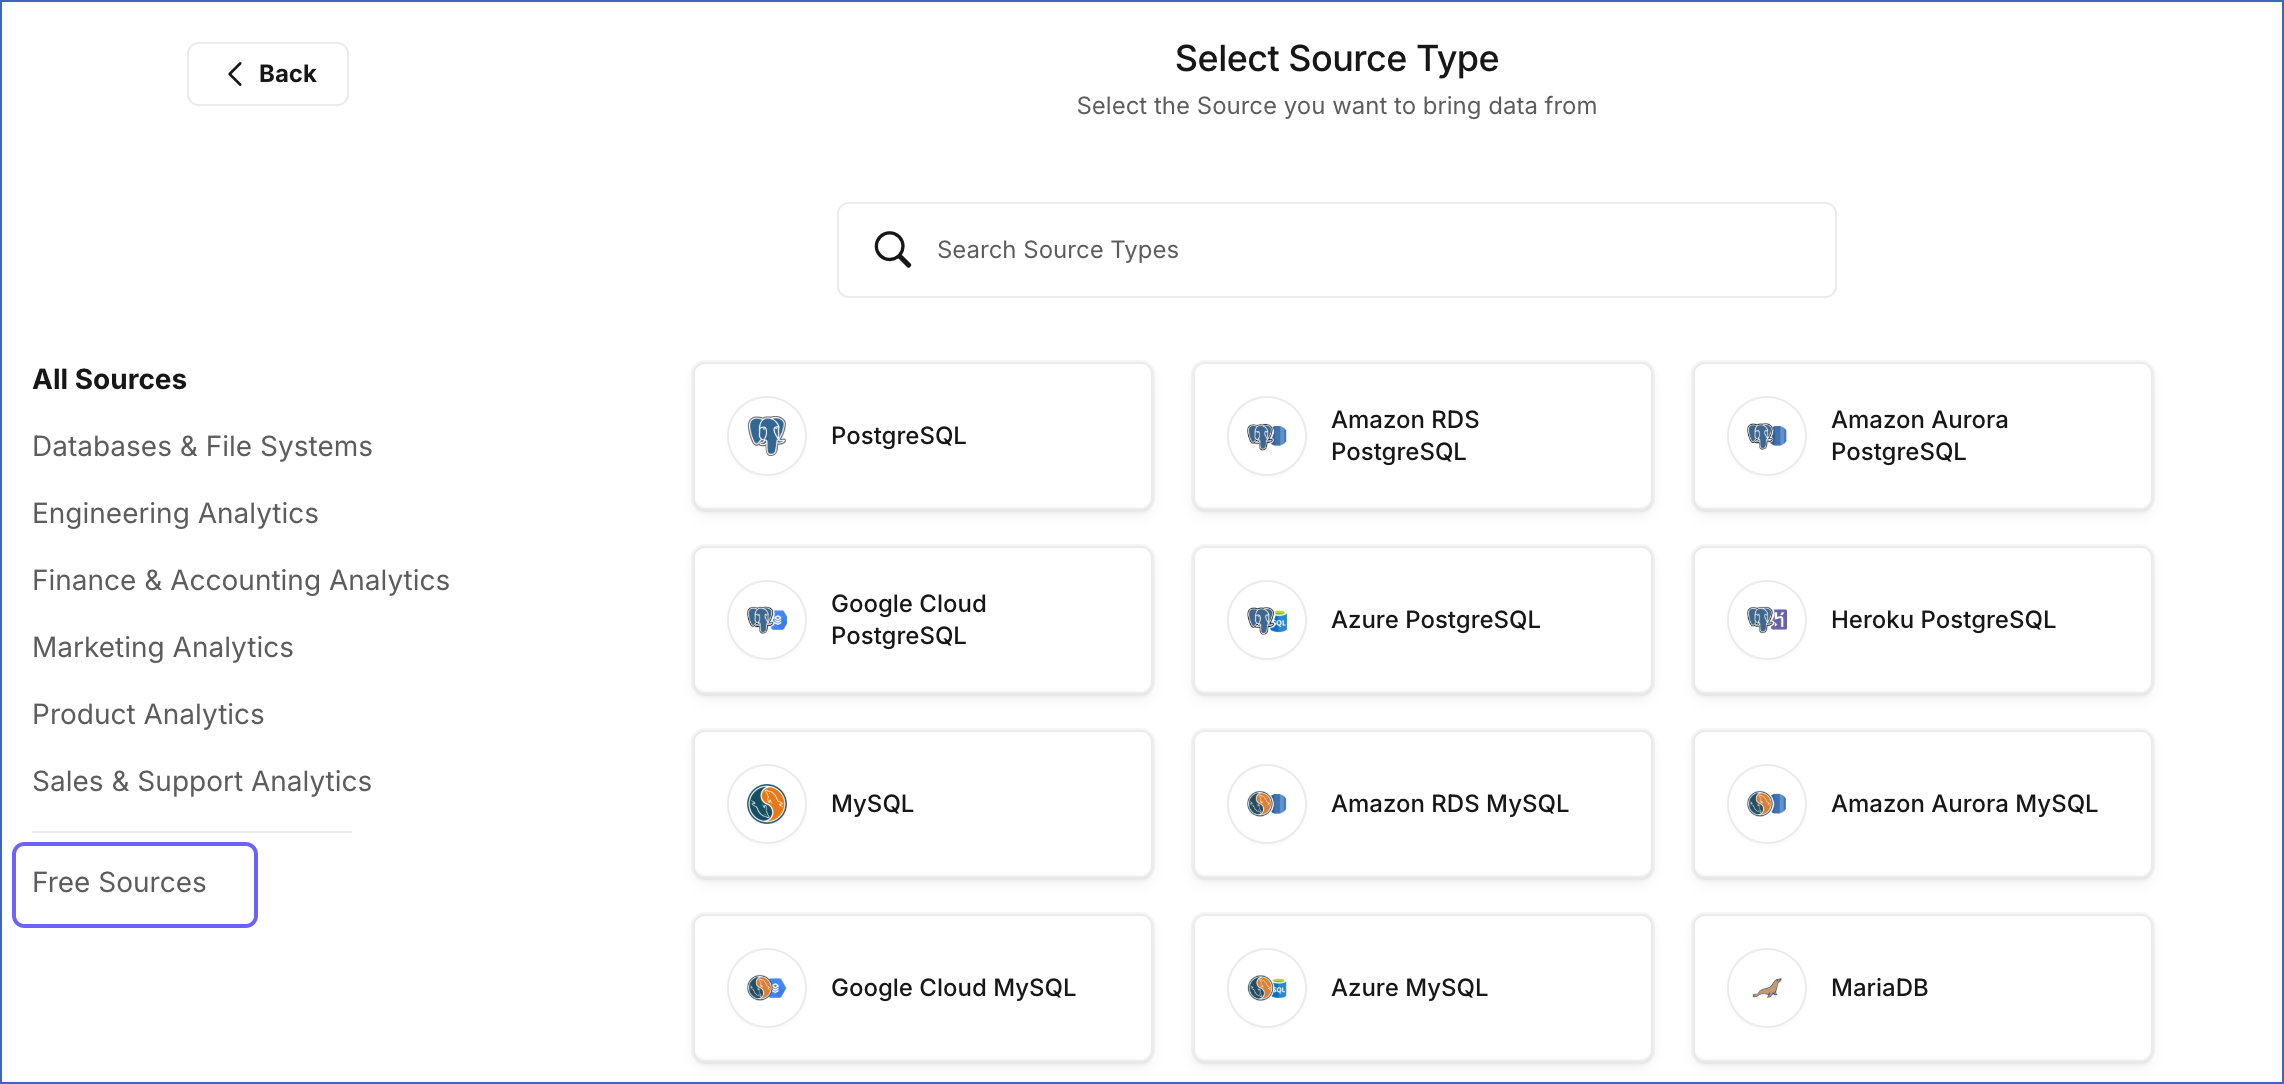This screenshot has height=1084, width=2284.
Task: Choose the MySQL source label
Action: (x=872, y=804)
